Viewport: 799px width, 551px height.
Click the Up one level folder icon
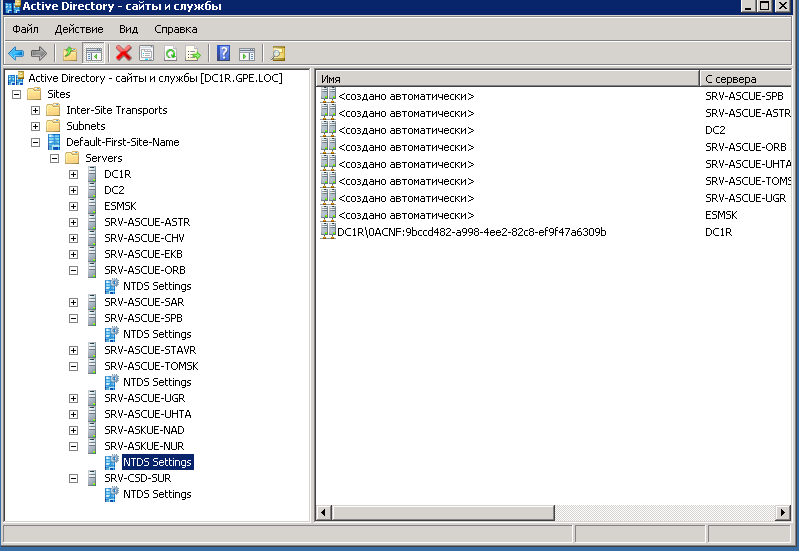tap(70, 54)
